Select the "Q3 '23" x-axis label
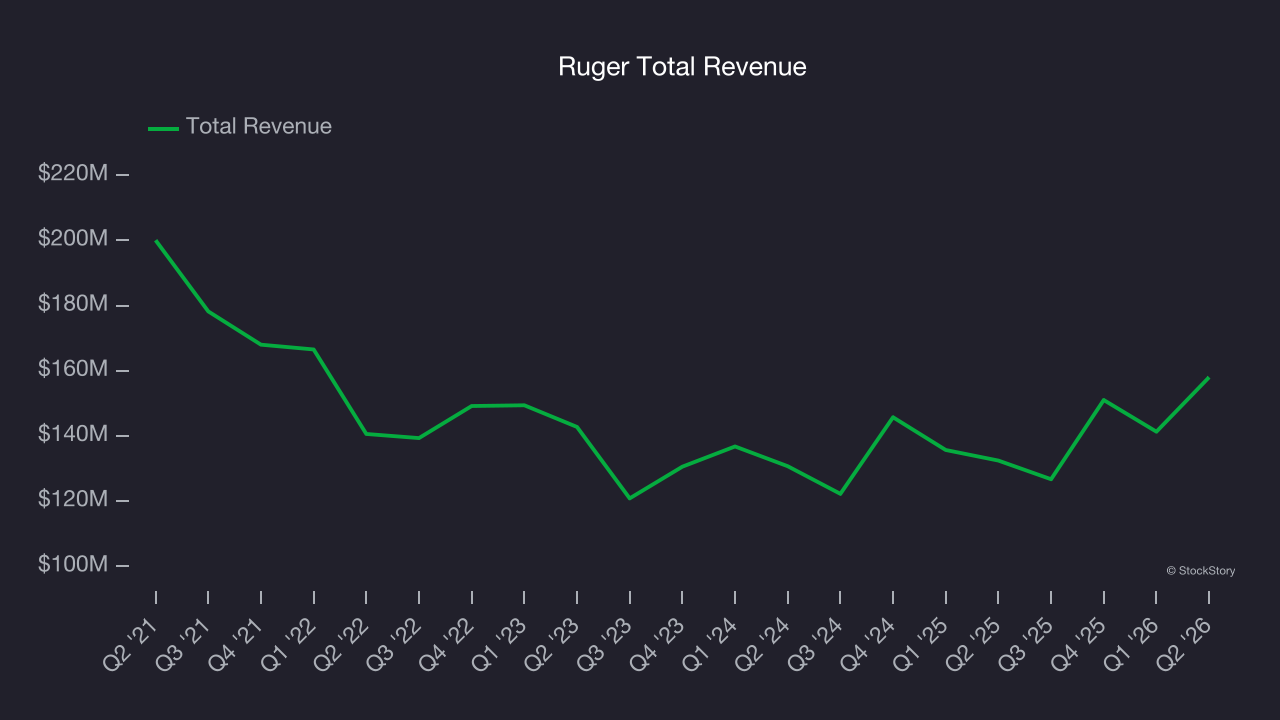The height and width of the screenshot is (720, 1280). (607, 642)
